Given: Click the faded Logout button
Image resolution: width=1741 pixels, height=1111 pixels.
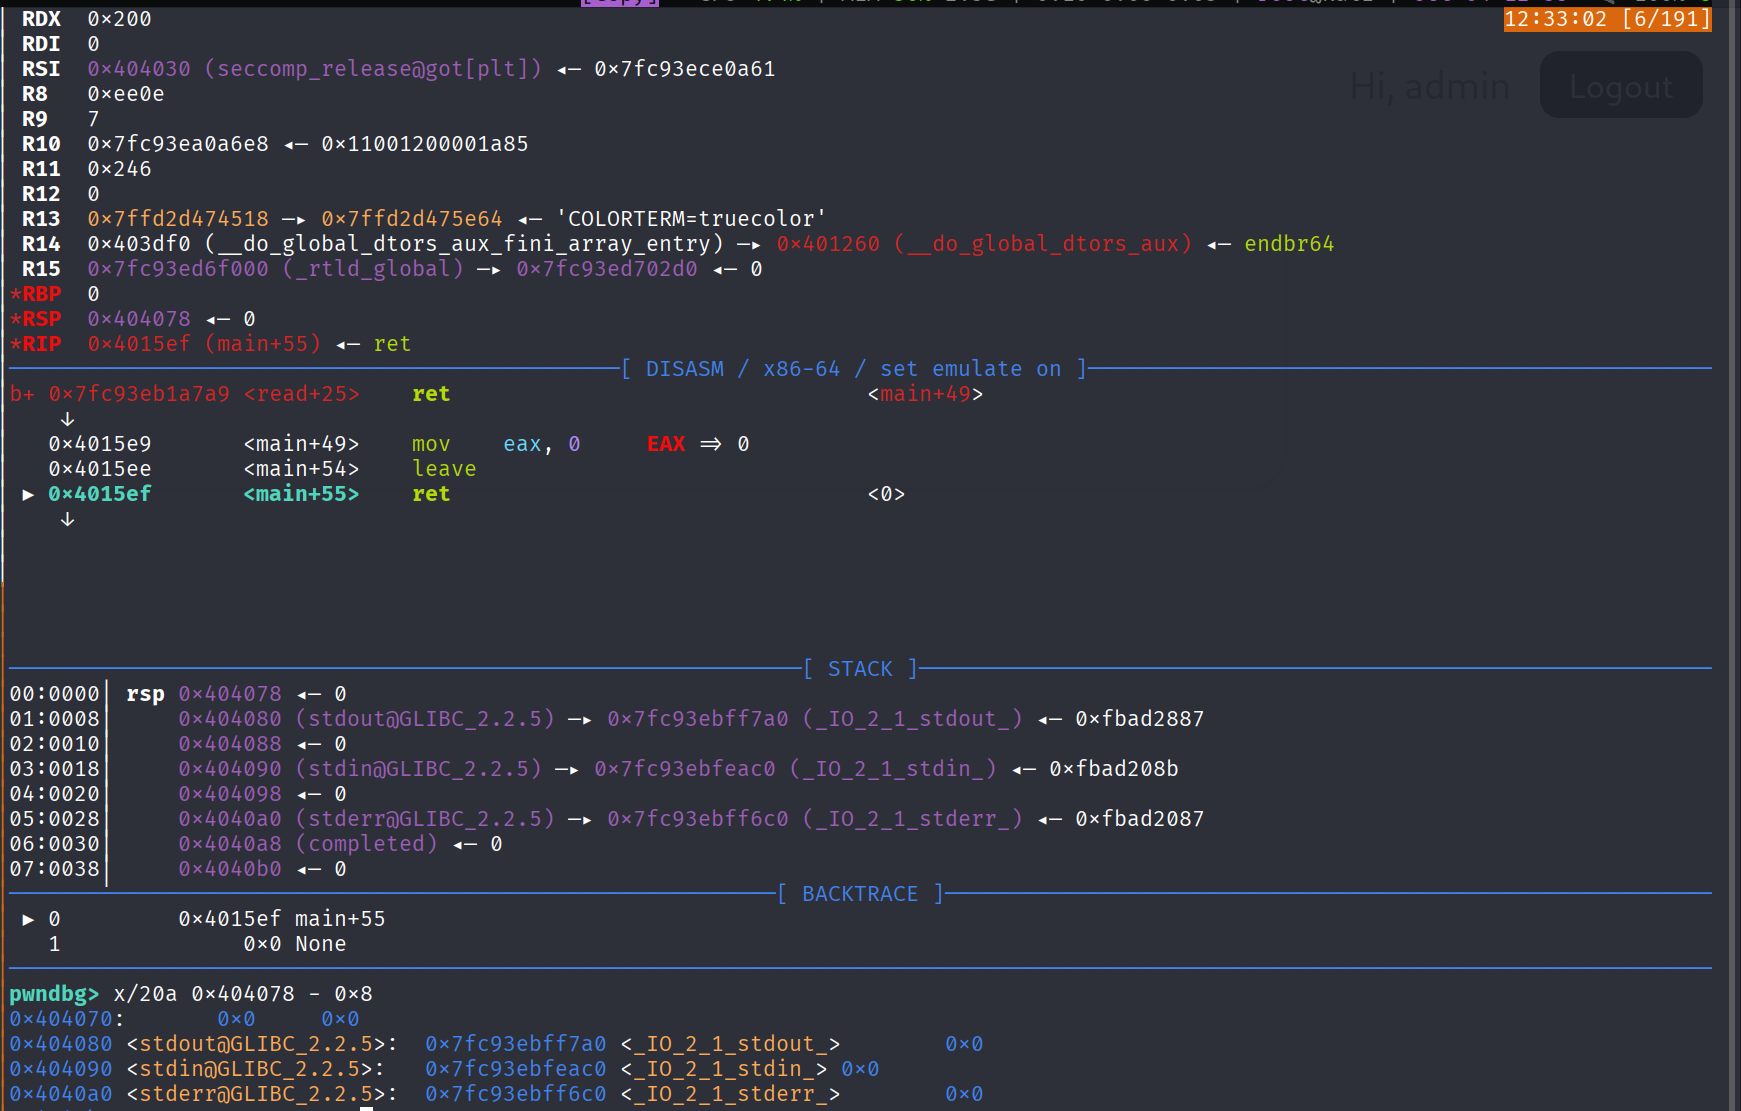Looking at the screenshot, I should click(1620, 87).
